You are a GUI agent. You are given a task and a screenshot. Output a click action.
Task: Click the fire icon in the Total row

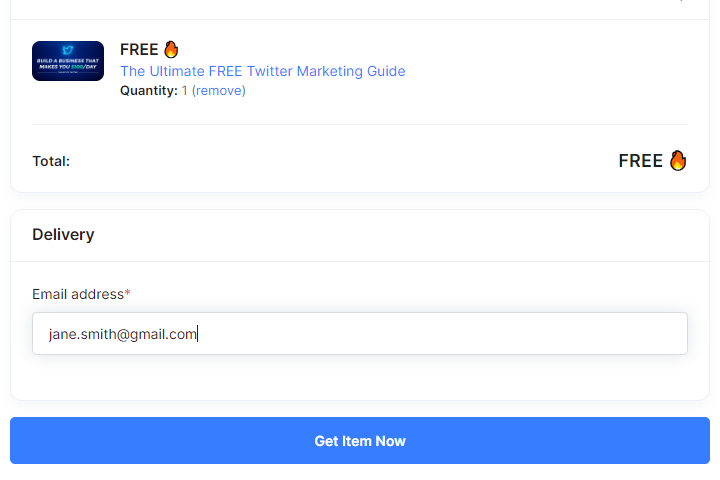pos(678,160)
